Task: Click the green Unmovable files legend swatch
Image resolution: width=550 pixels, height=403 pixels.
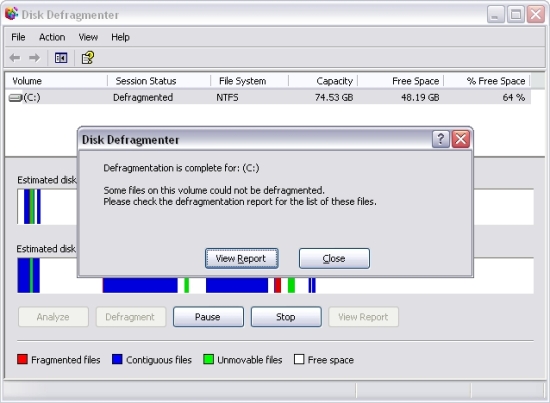Action: (208, 359)
